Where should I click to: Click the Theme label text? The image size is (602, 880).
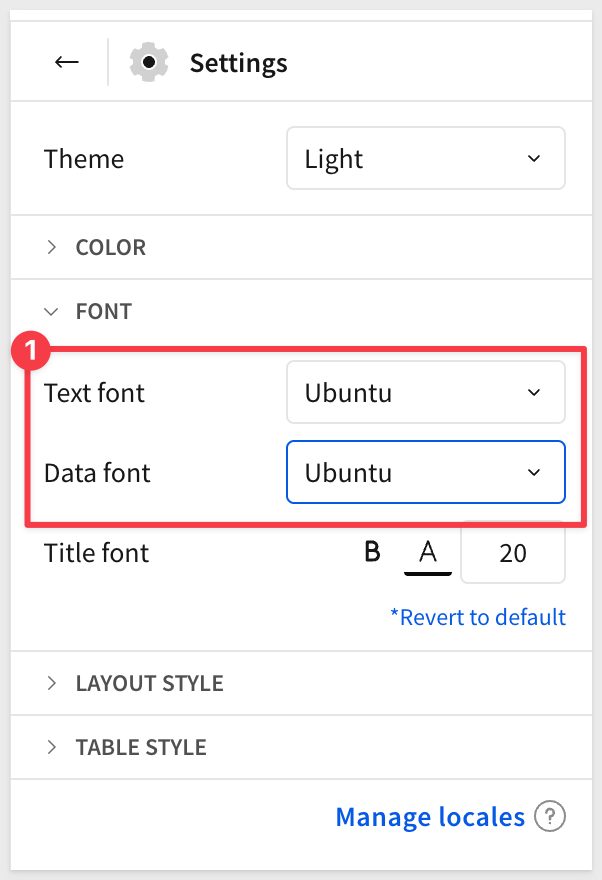[84, 159]
